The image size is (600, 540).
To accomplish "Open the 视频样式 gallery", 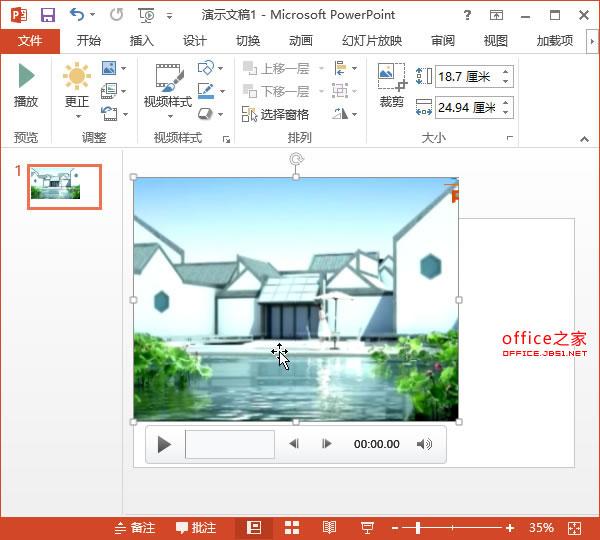I will pyautogui.click(x=168, y=90).
